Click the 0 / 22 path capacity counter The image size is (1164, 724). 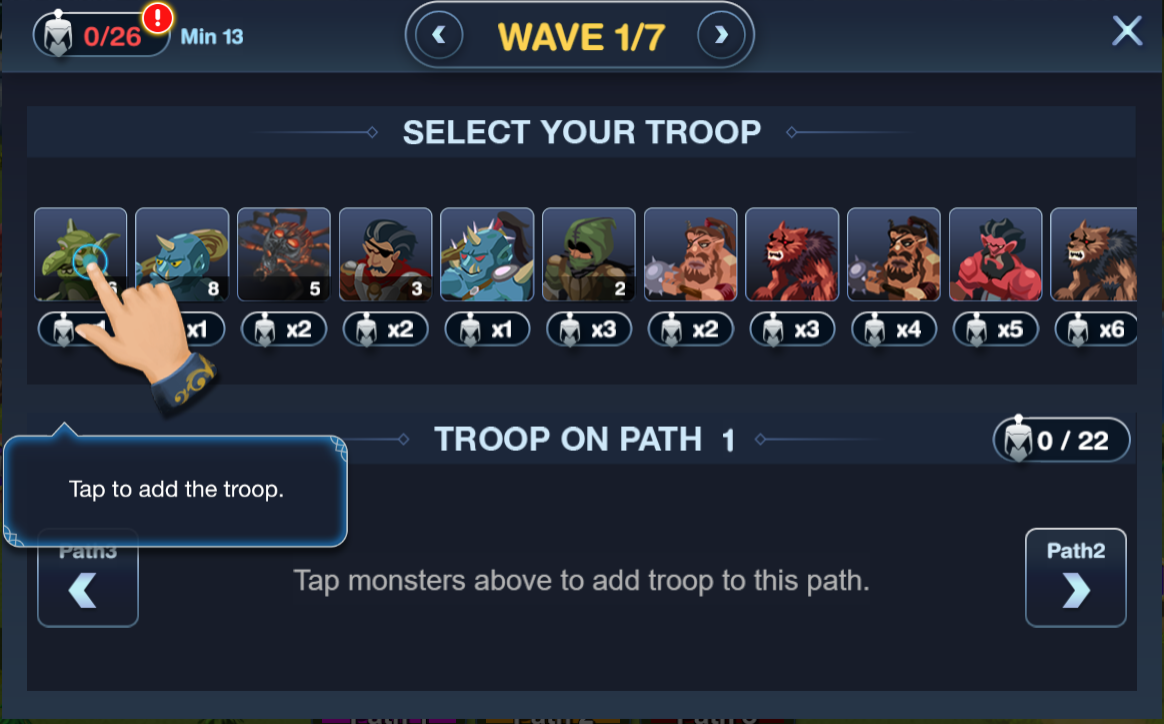(1062, 440)
